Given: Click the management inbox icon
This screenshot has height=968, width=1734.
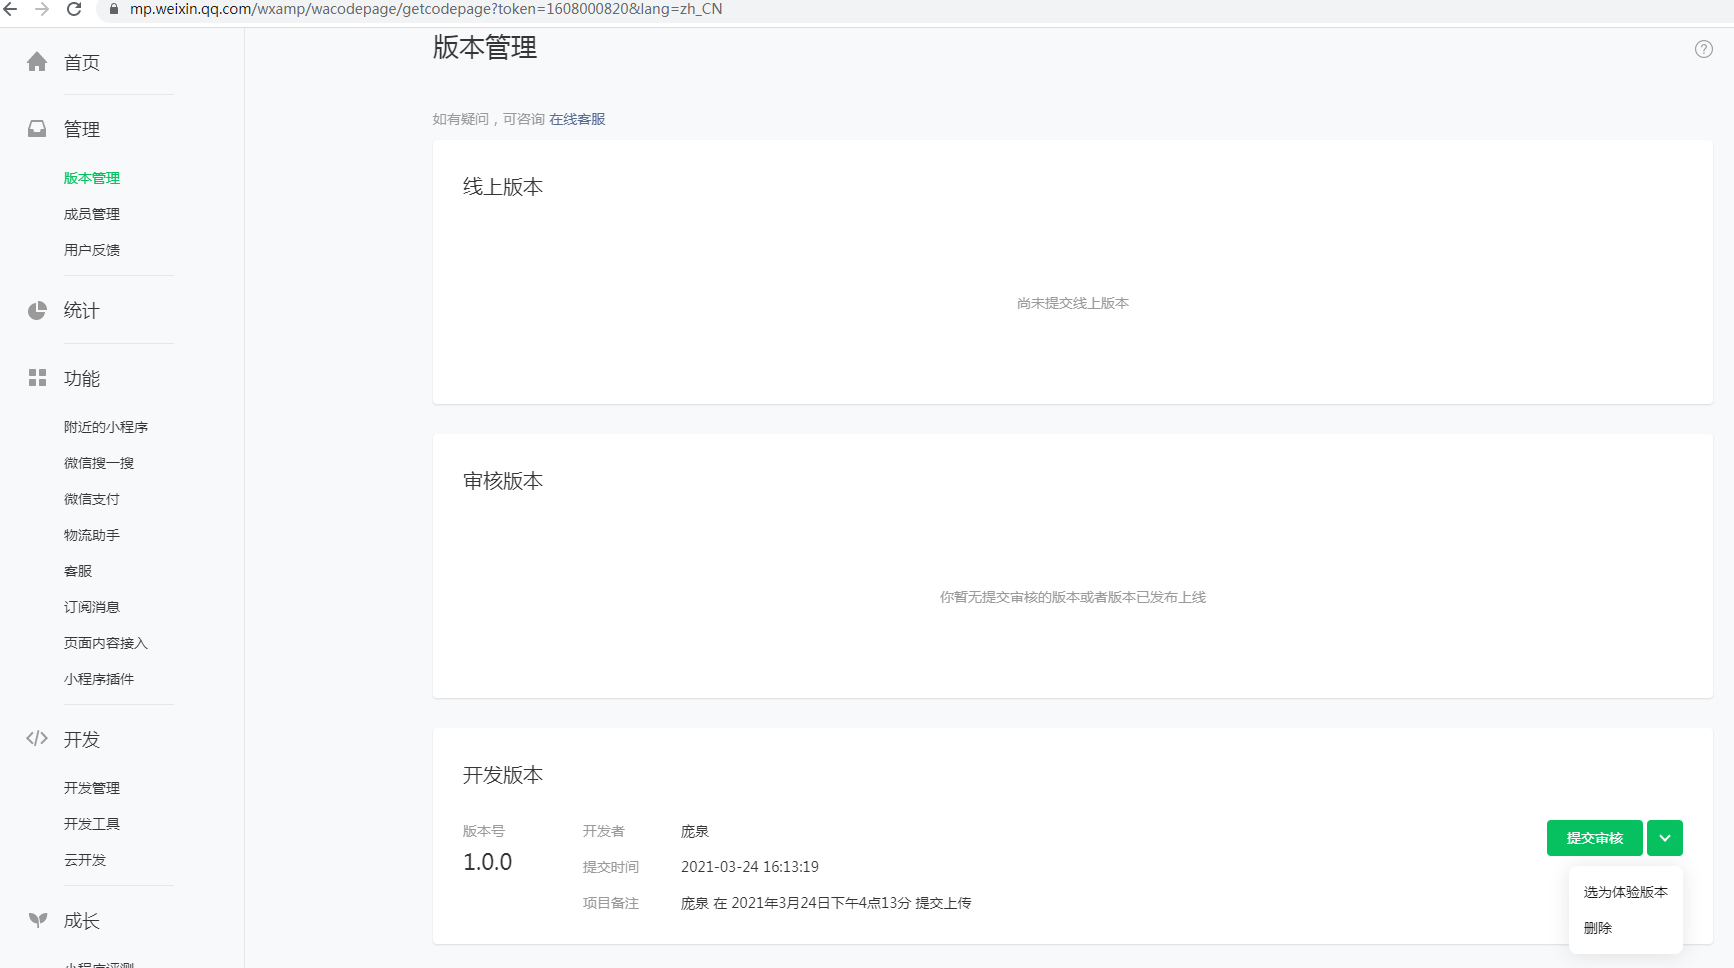Looking at the screenshot, I should click(37, 129).
